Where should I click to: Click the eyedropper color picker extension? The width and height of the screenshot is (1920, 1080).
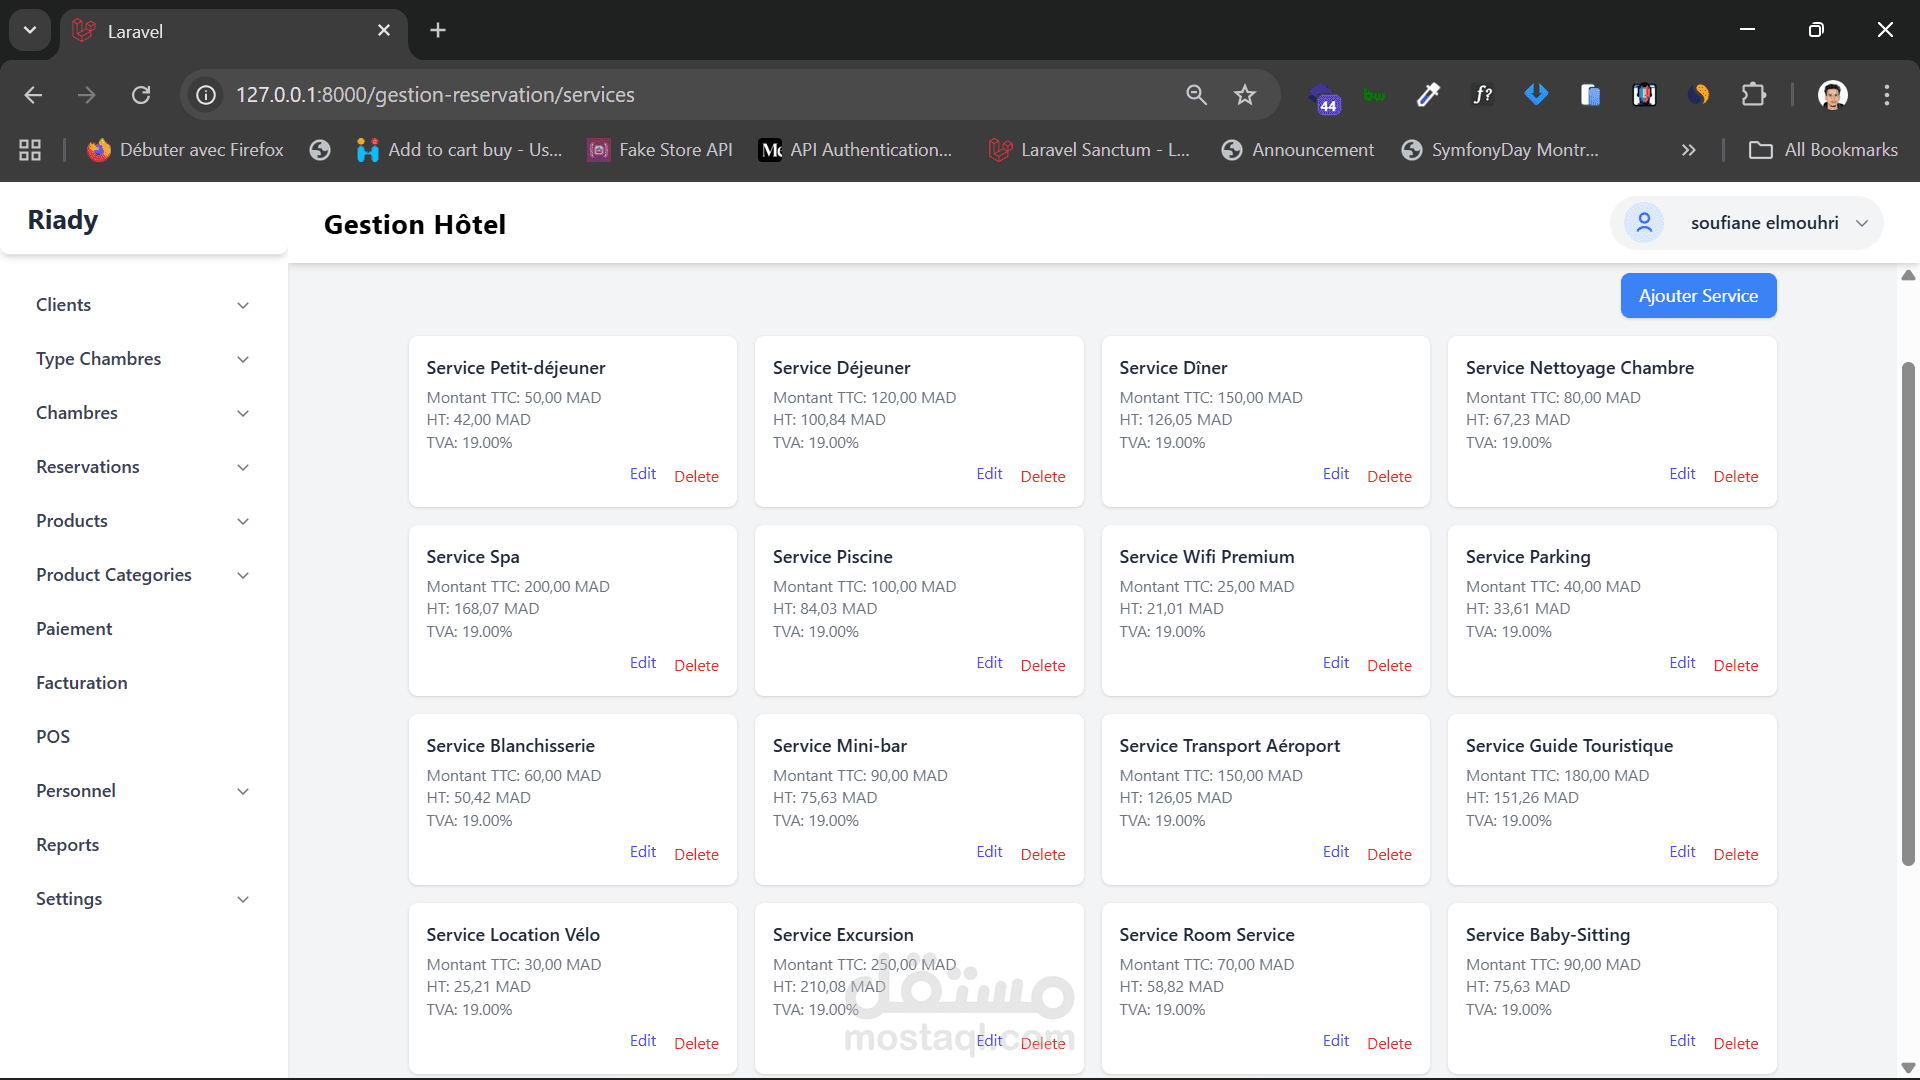1428,95
